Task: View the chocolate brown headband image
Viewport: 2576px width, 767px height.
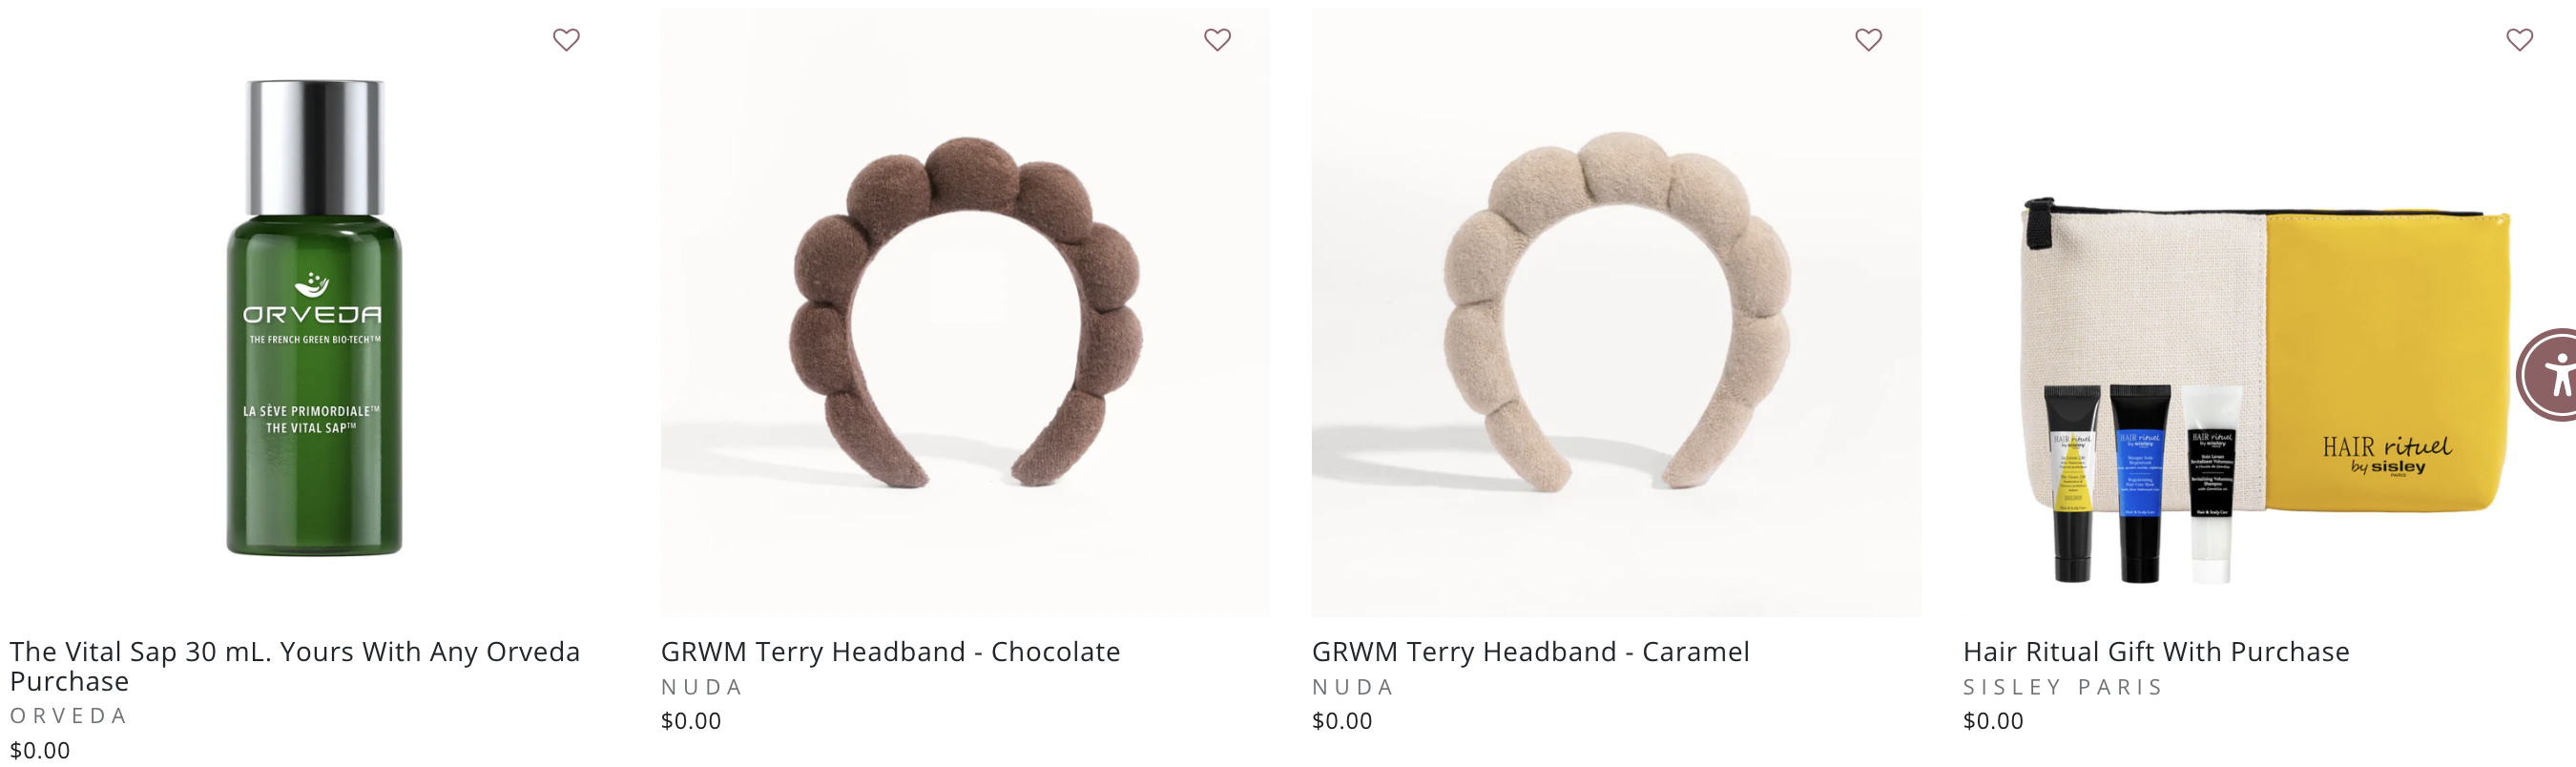Action: click(x=965, y=312)
